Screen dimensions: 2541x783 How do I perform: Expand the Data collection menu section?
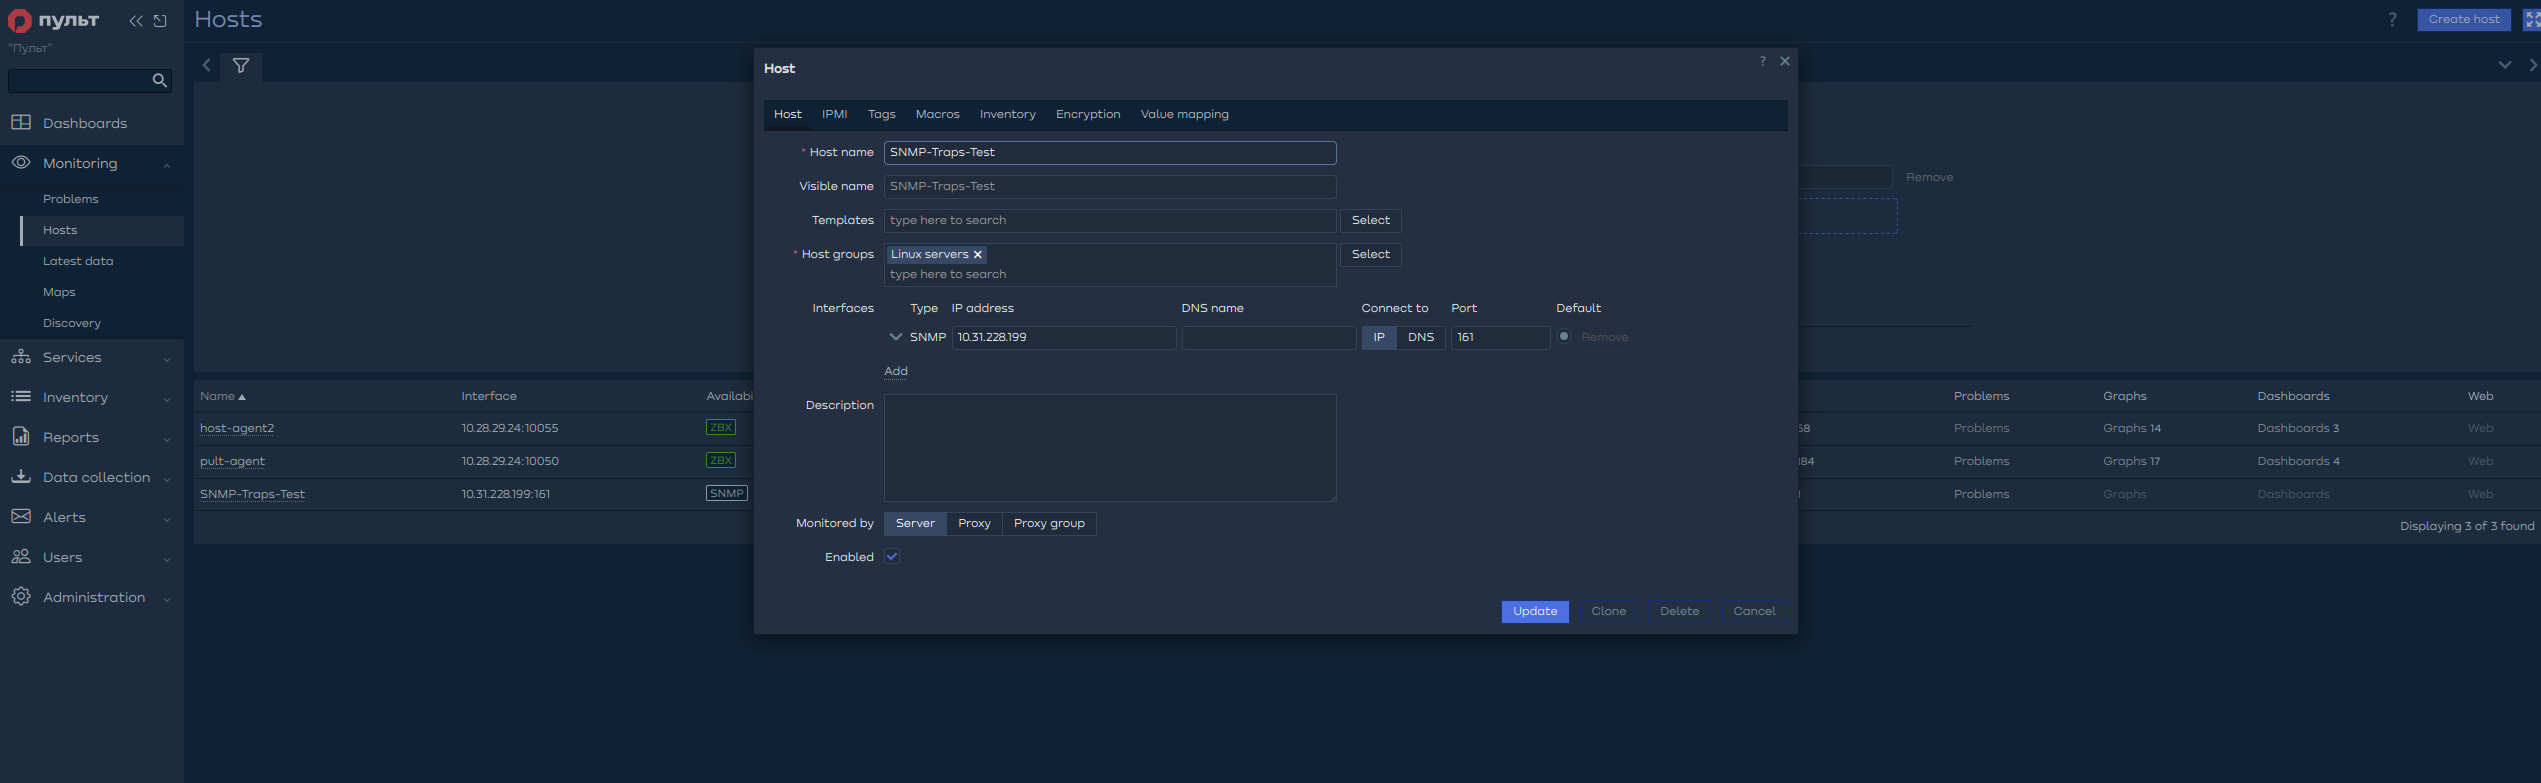click(x=167, y=479)
